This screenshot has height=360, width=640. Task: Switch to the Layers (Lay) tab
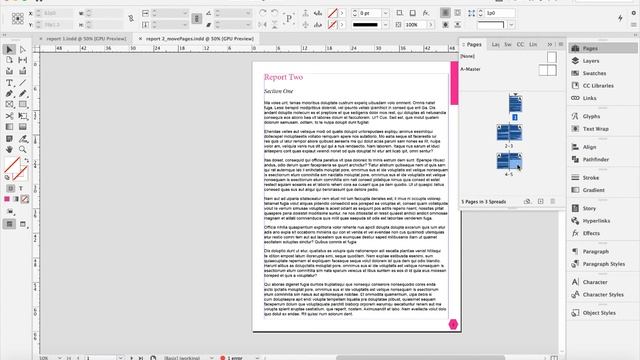tap(496, 44)
